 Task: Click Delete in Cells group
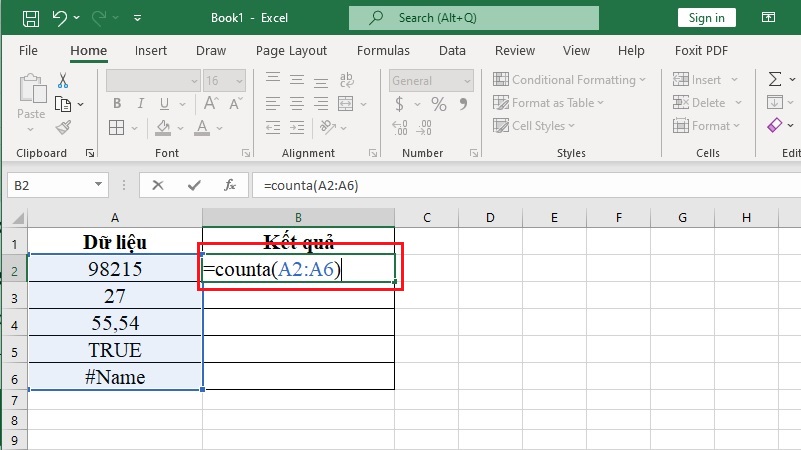click(x=699, y=103)
